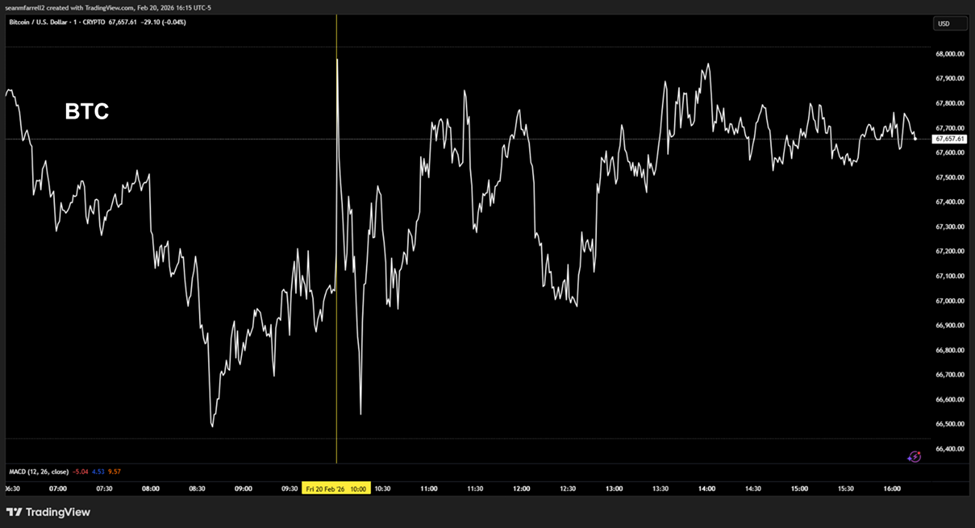The width and height of the screenshot is (975, 528).
Task: Click the 16:00 label on the time axis
Action: (x=892, y=488)
